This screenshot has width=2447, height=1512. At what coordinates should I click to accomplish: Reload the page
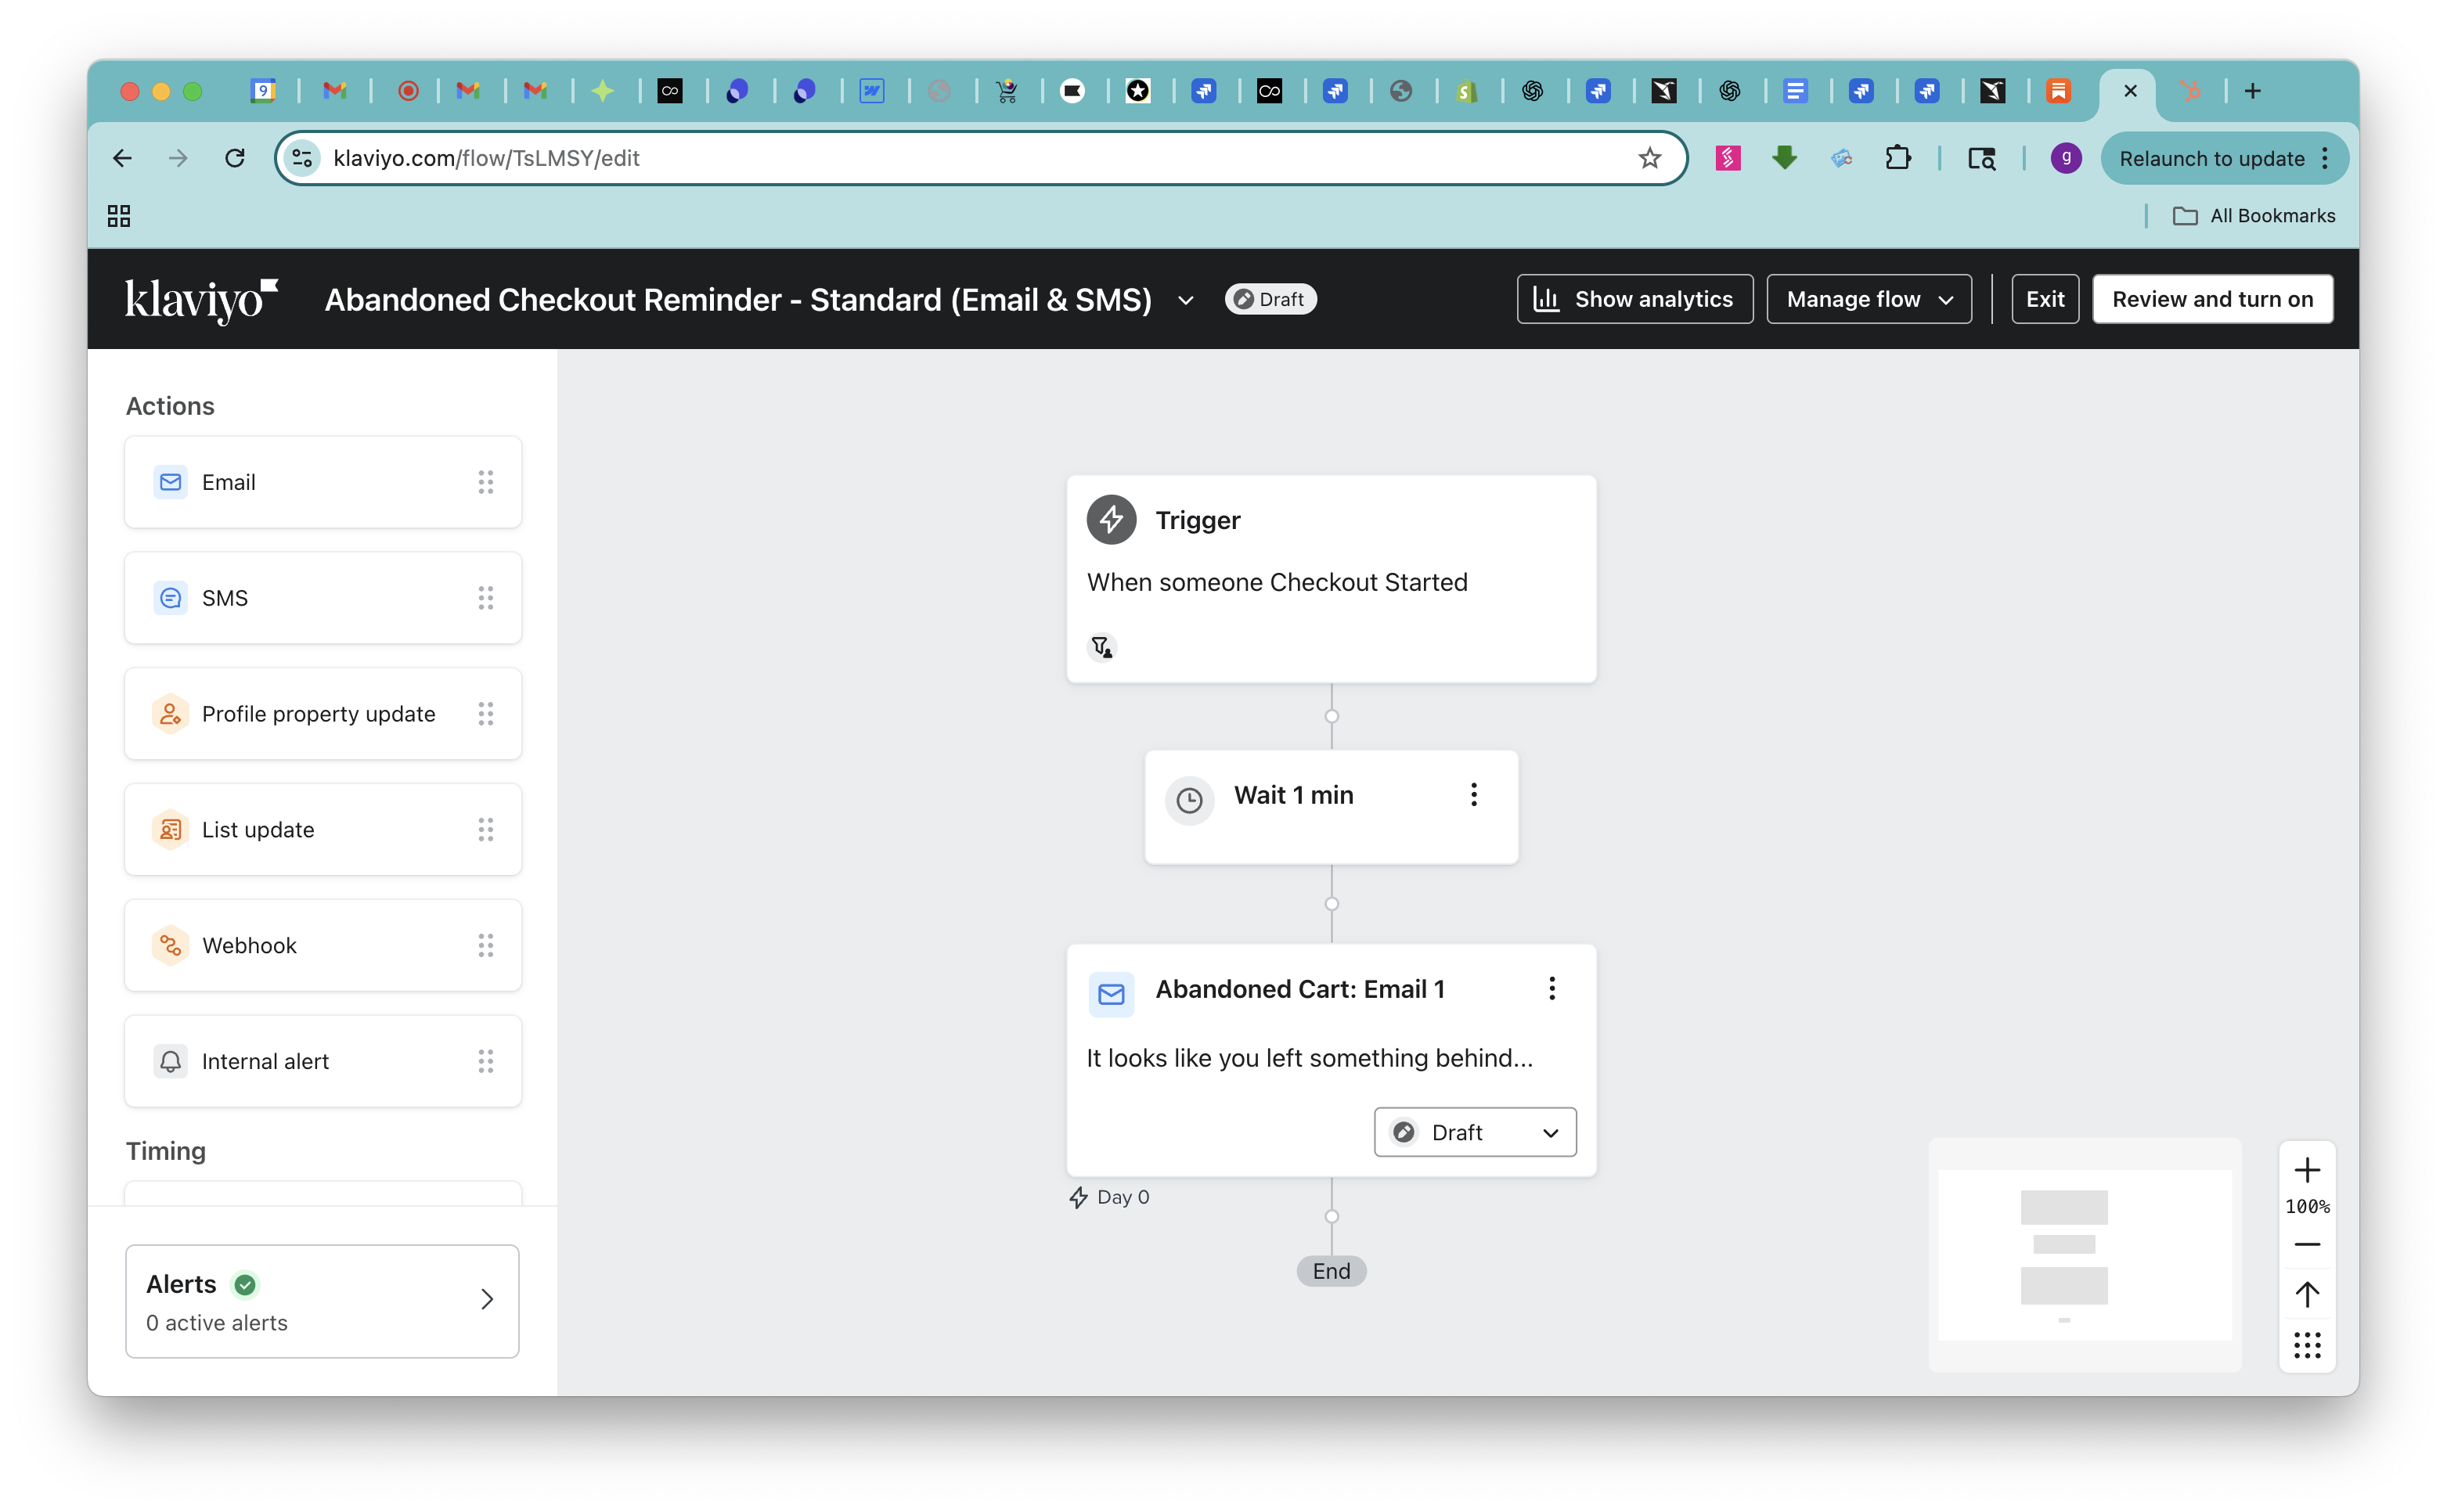235,158
